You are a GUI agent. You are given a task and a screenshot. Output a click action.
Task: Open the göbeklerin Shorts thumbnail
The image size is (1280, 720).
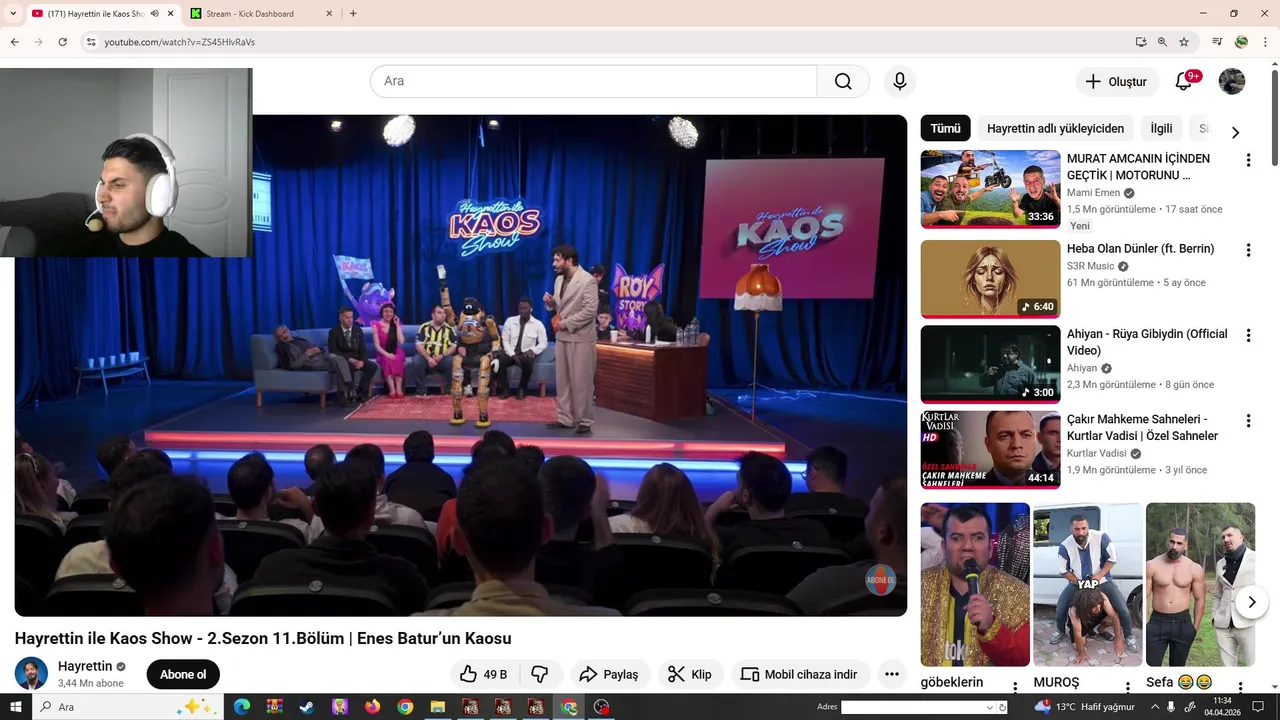[975, 584]
